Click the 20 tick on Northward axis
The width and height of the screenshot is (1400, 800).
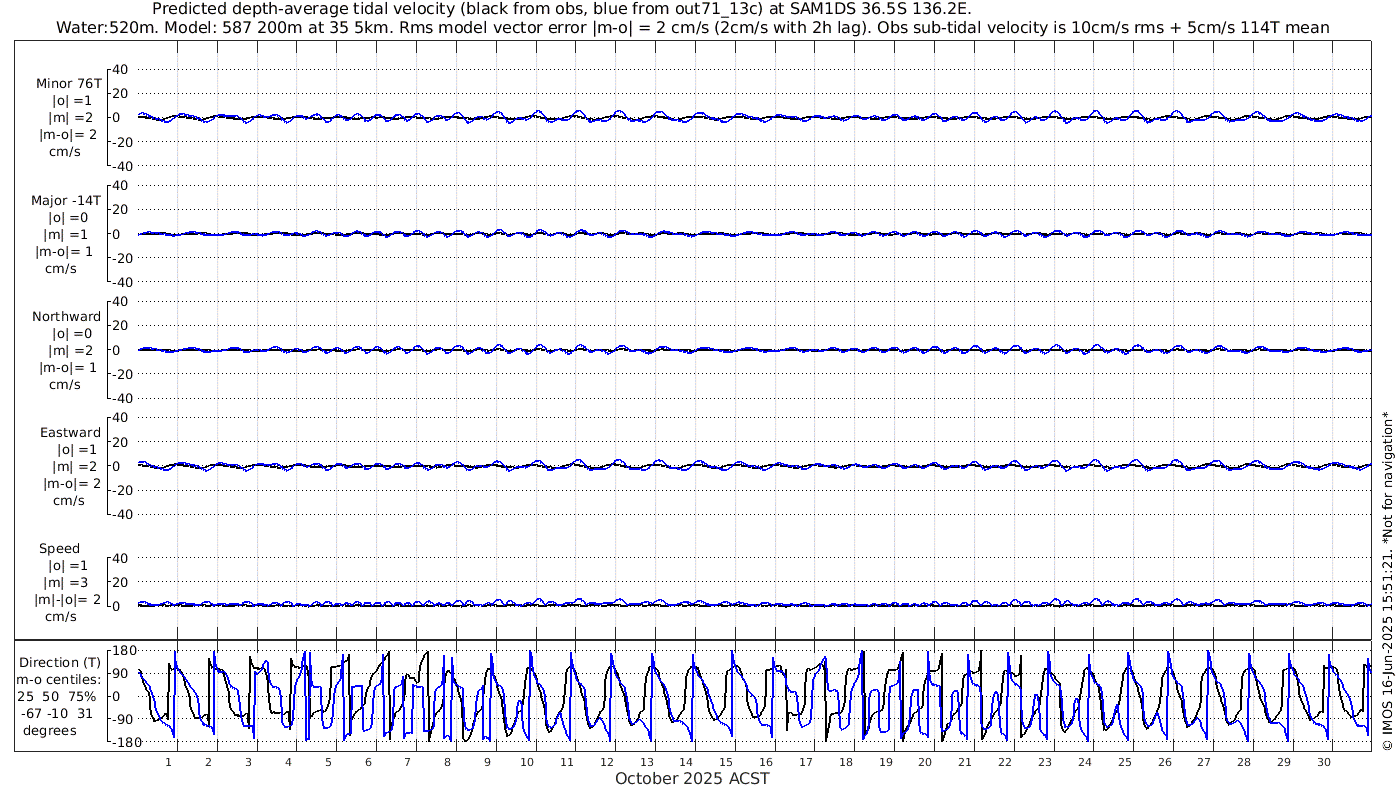tap(122, 325)
